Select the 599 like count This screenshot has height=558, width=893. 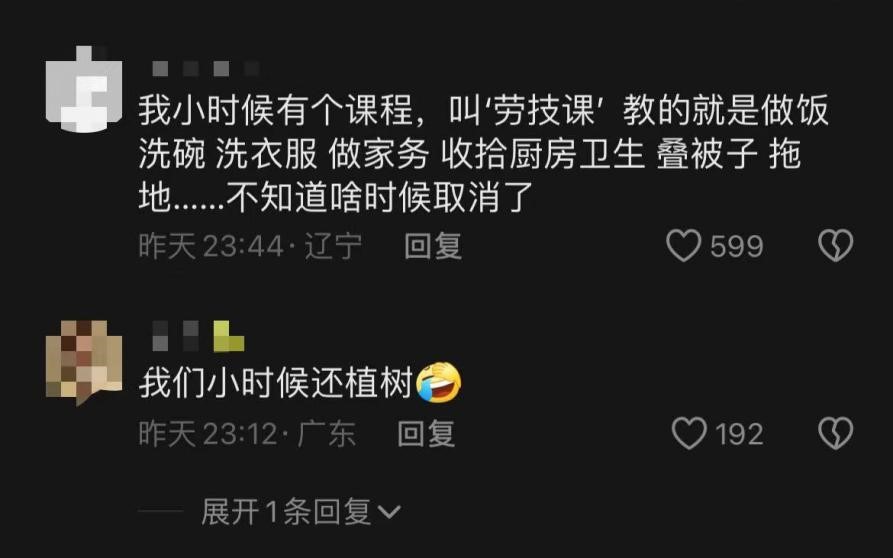tap(736, 246)
